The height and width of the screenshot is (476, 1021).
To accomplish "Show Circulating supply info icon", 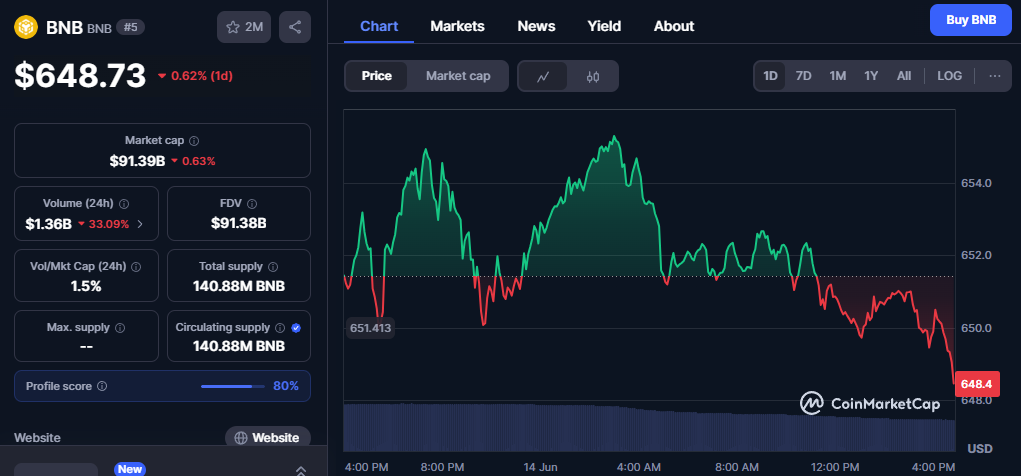I will (x=280, y=328).
